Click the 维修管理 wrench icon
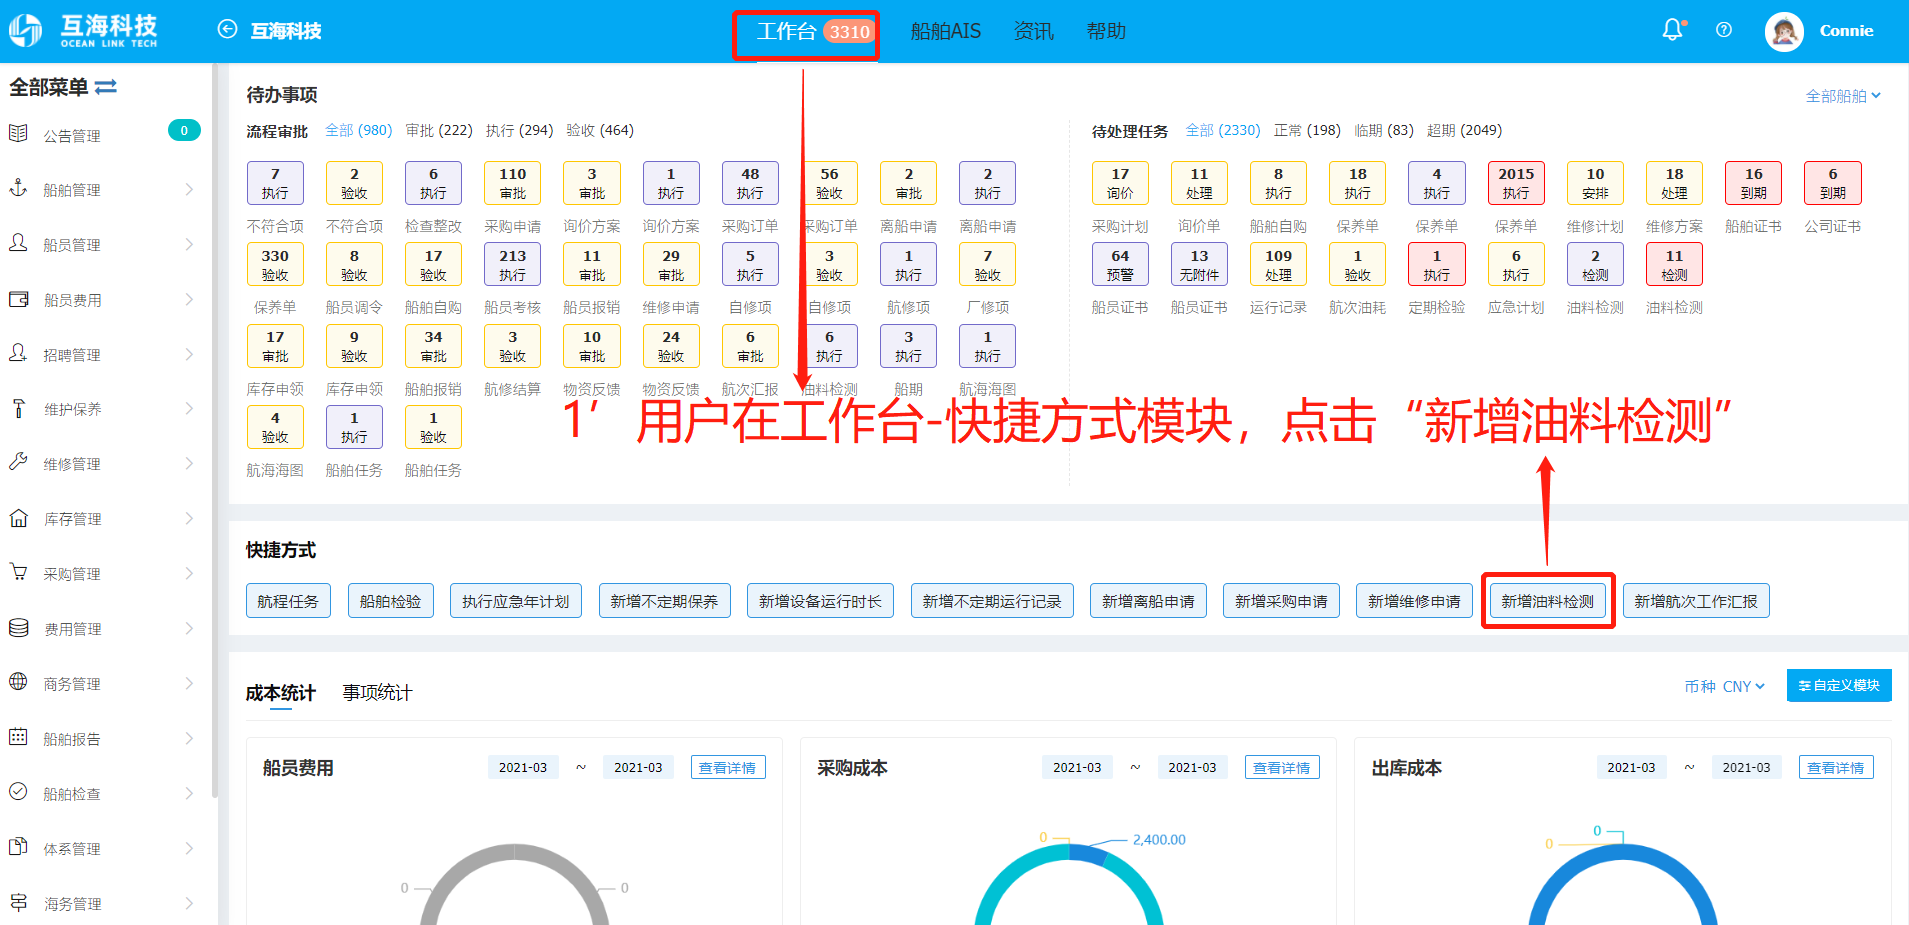 click(x=18, y=462)
